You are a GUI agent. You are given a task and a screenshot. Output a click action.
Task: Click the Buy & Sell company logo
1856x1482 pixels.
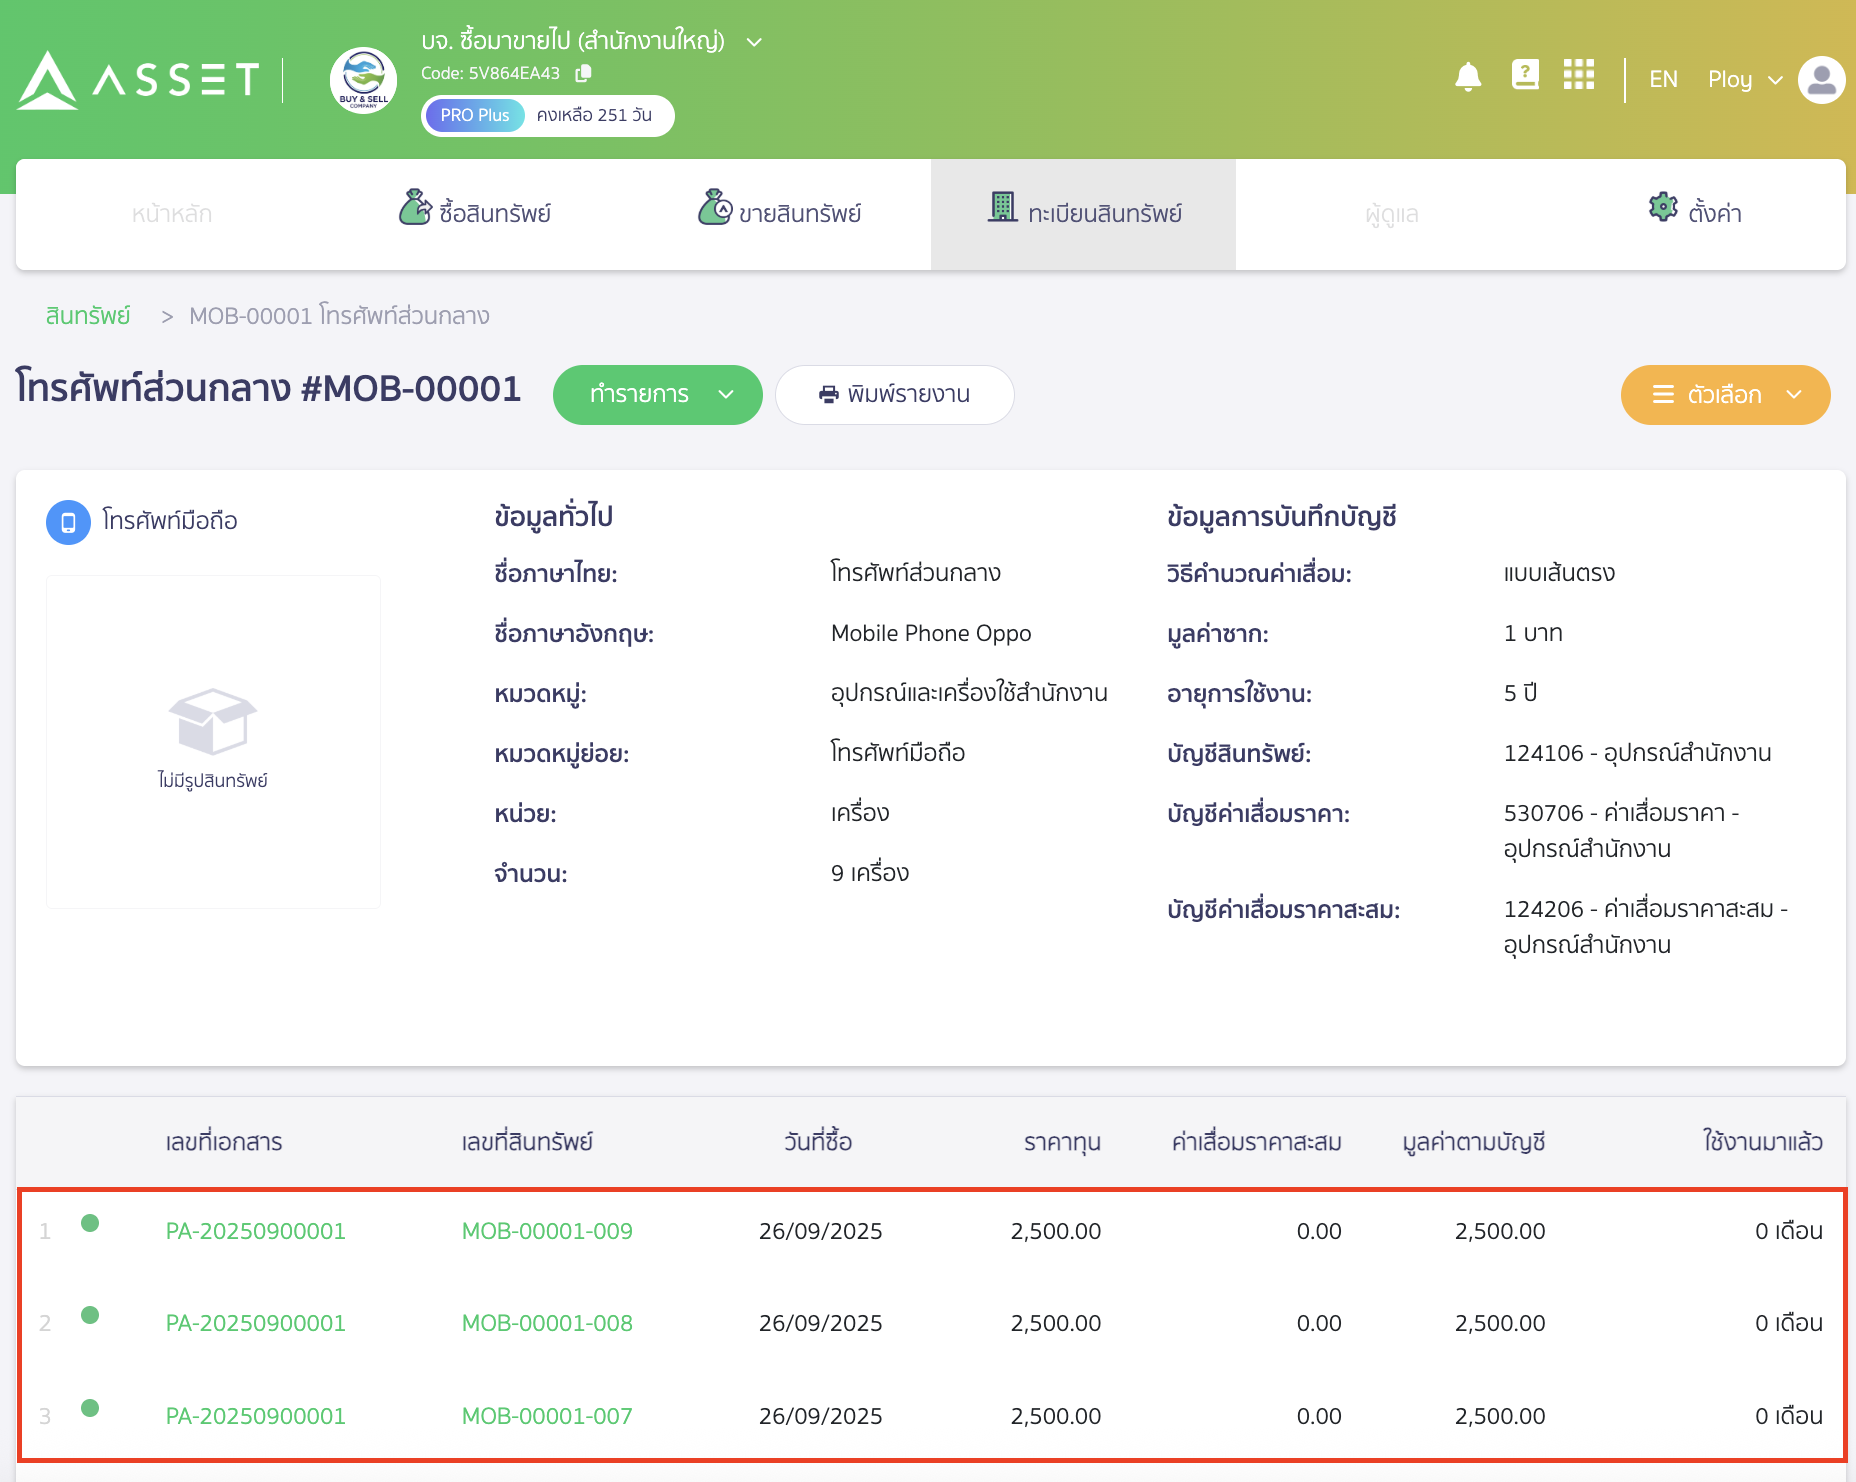point(363,80)
